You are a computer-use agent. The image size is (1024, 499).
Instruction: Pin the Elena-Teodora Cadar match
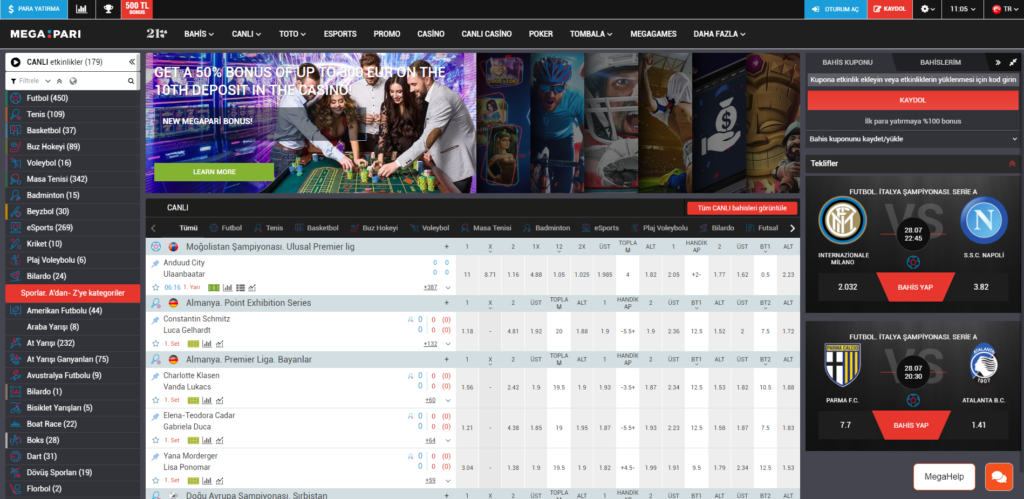(155, 416)
